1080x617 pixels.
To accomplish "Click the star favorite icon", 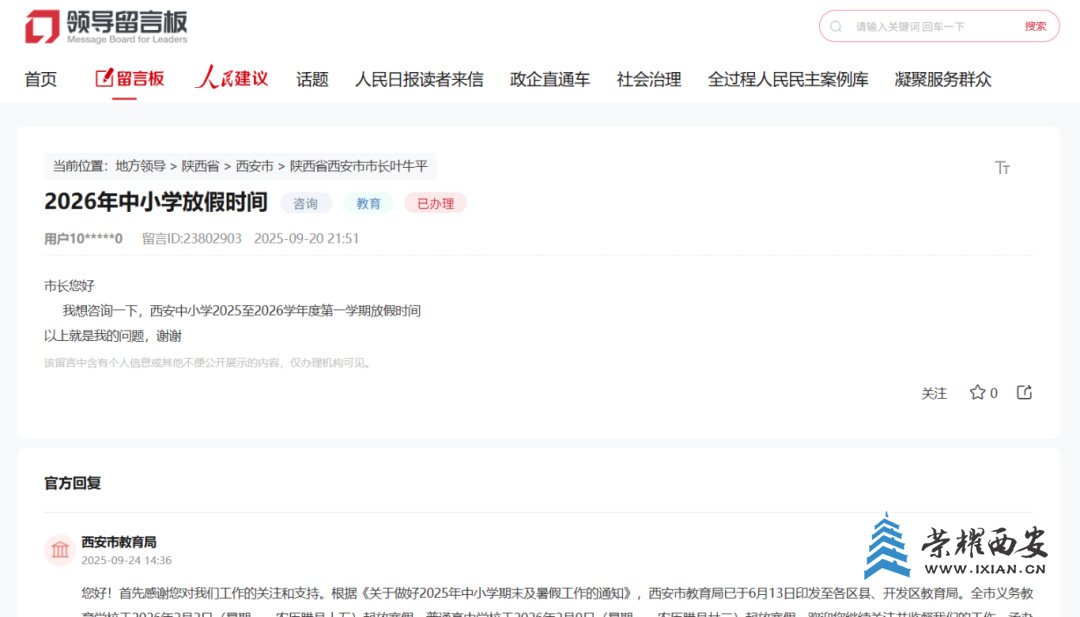I will coord(977,393).
